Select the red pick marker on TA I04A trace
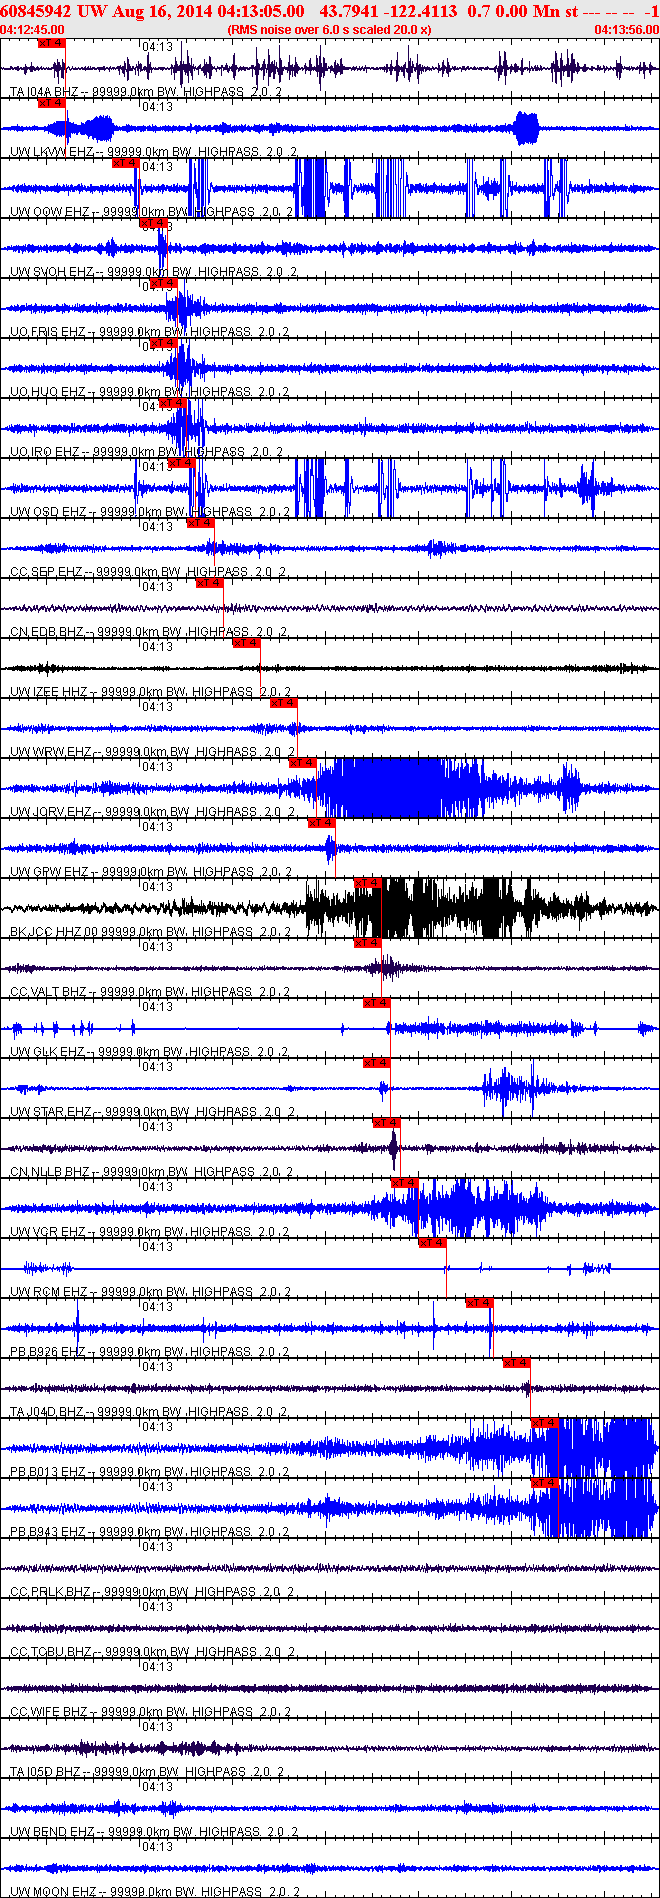 [x=51, y=43]
